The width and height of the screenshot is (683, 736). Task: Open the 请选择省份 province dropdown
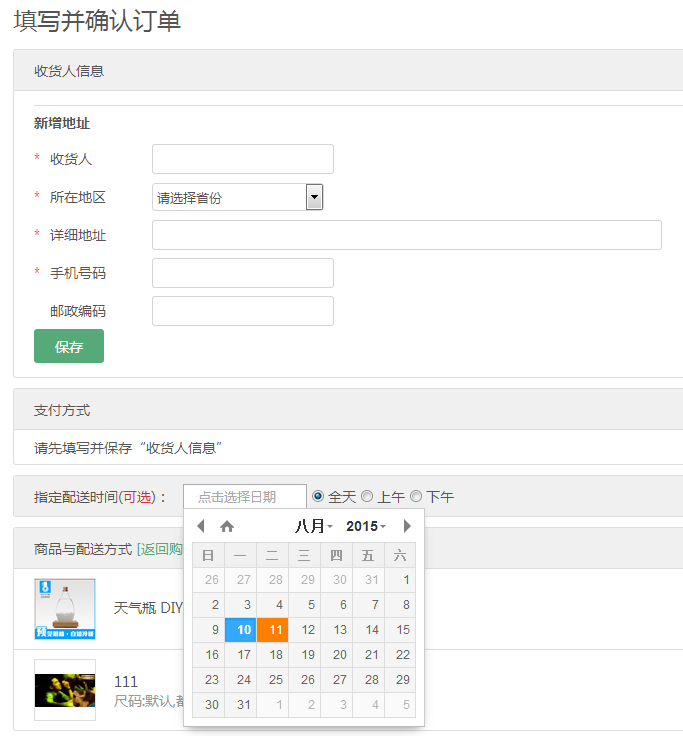coord(238,197)
